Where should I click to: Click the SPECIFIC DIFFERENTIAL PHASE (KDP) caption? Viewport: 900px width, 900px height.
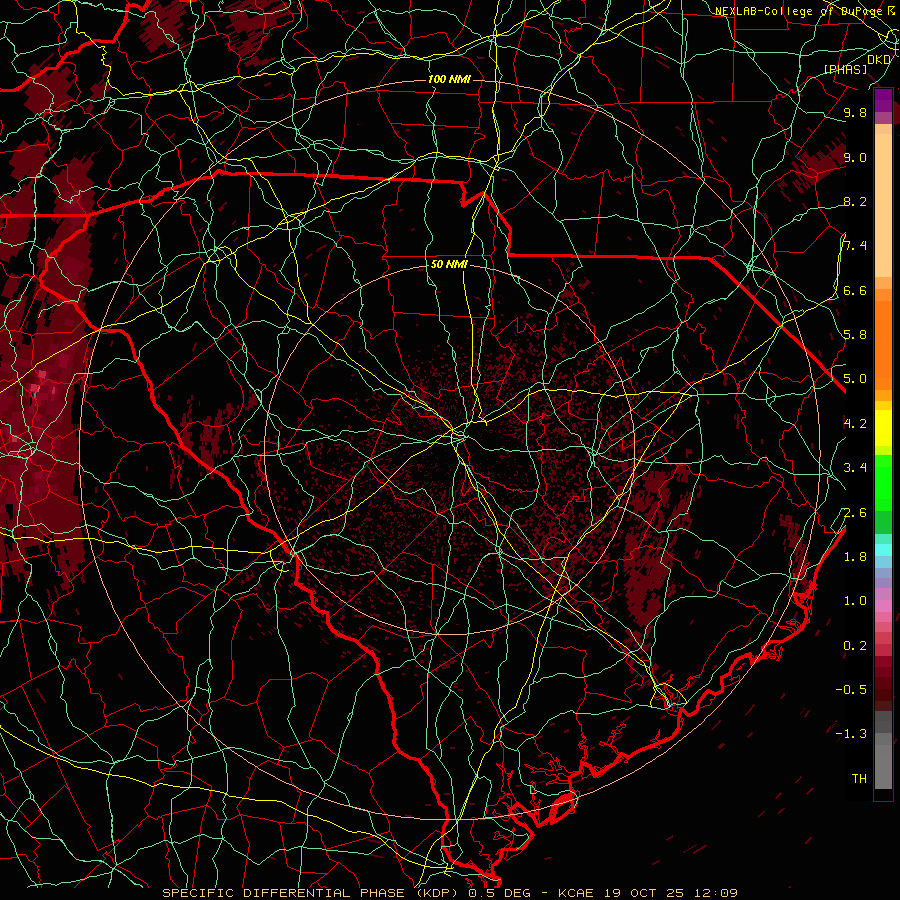[x=313, y=893]
